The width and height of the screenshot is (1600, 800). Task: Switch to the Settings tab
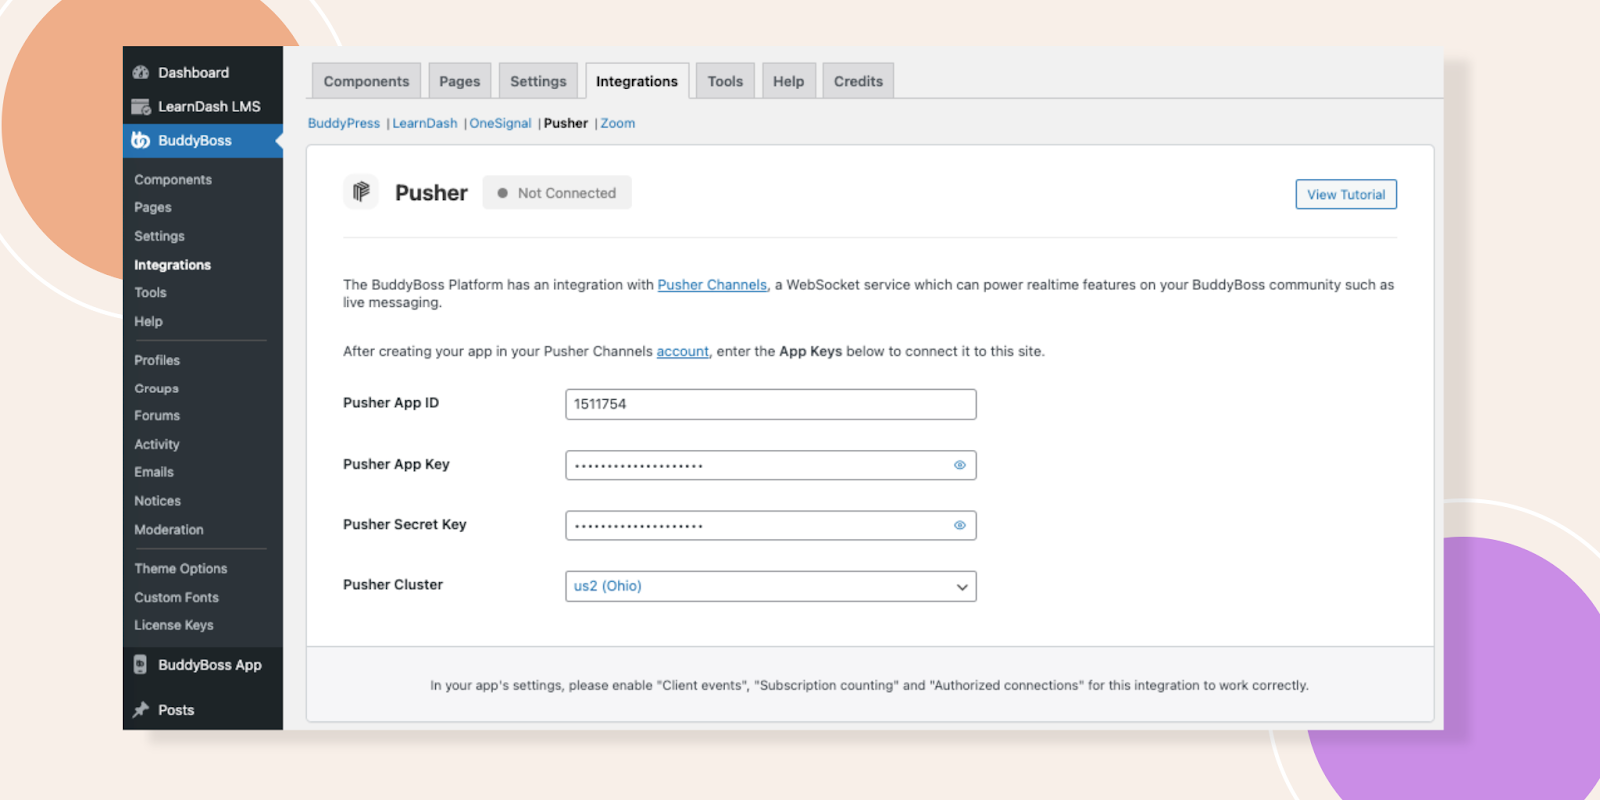click(538, 81)
